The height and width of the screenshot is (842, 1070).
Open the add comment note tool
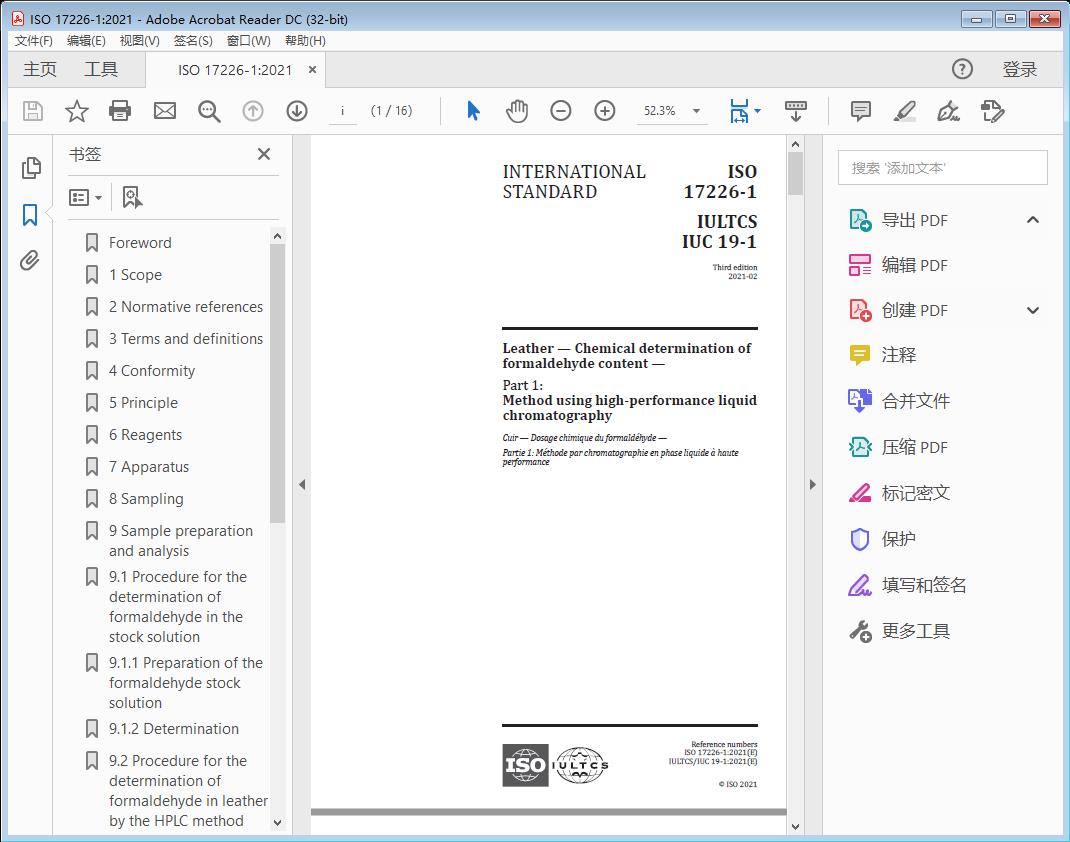point(860,111)
